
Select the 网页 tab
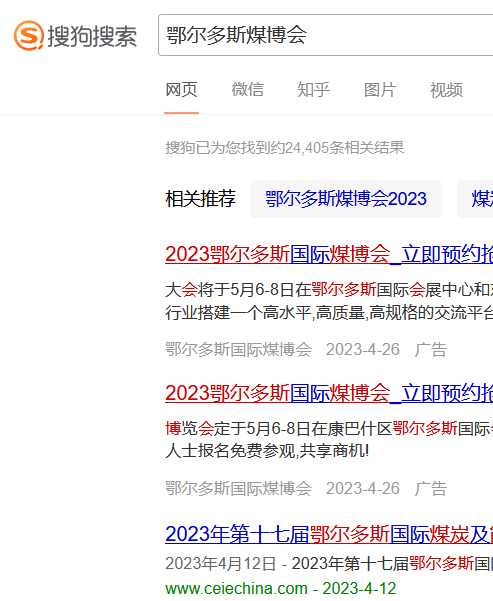click(181, 90)
